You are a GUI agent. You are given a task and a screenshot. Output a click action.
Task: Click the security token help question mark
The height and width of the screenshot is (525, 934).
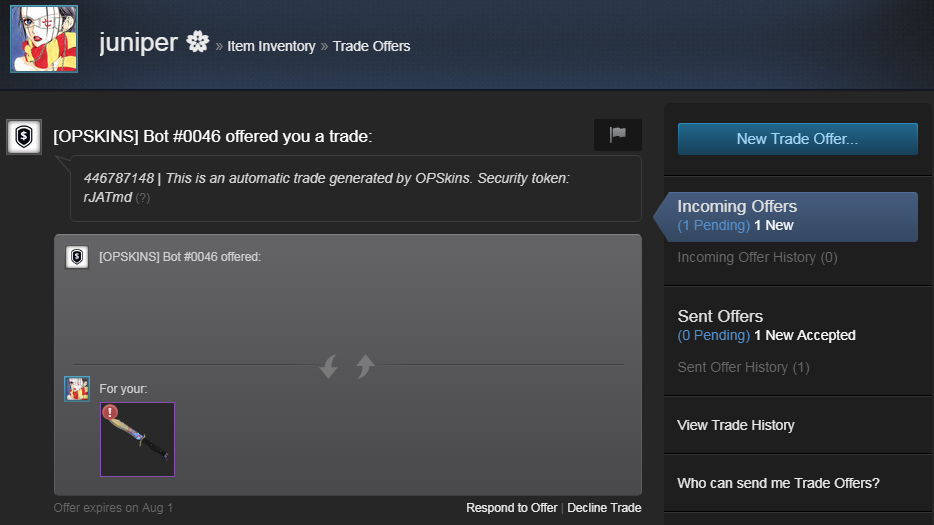click(143, 197)
